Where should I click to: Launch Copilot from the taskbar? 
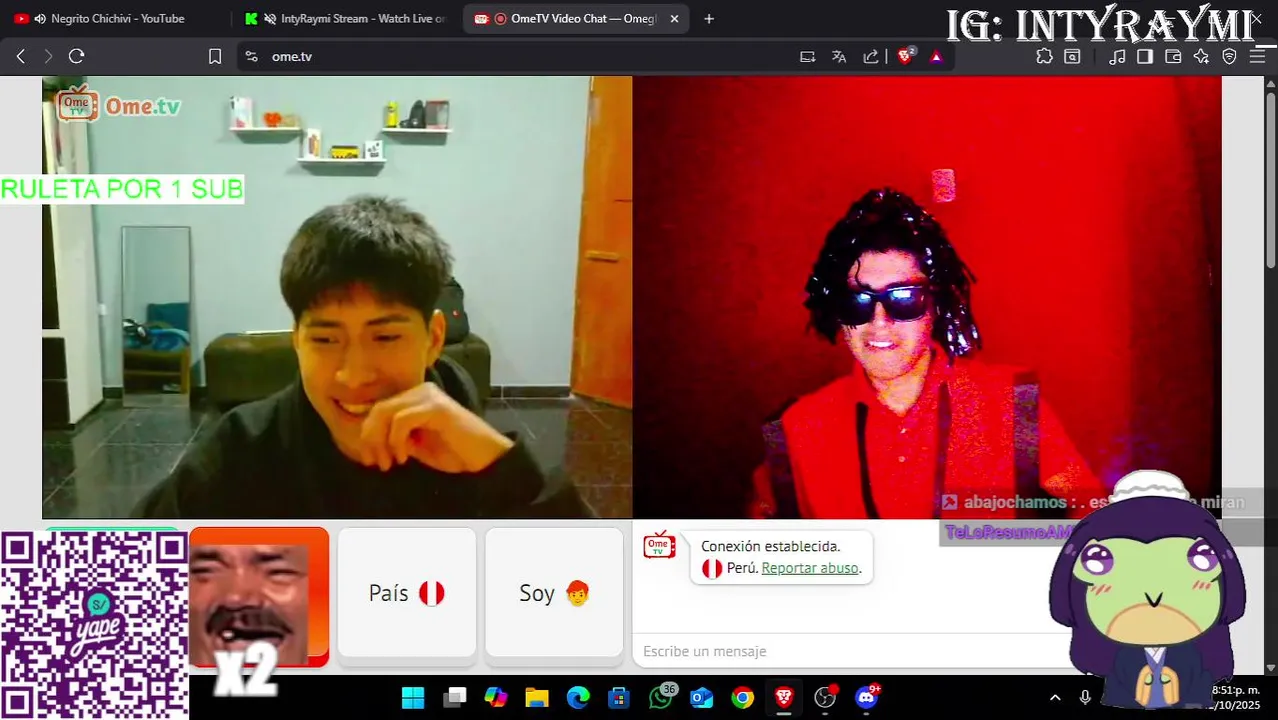pyautogui.click(x=496, y=697)
